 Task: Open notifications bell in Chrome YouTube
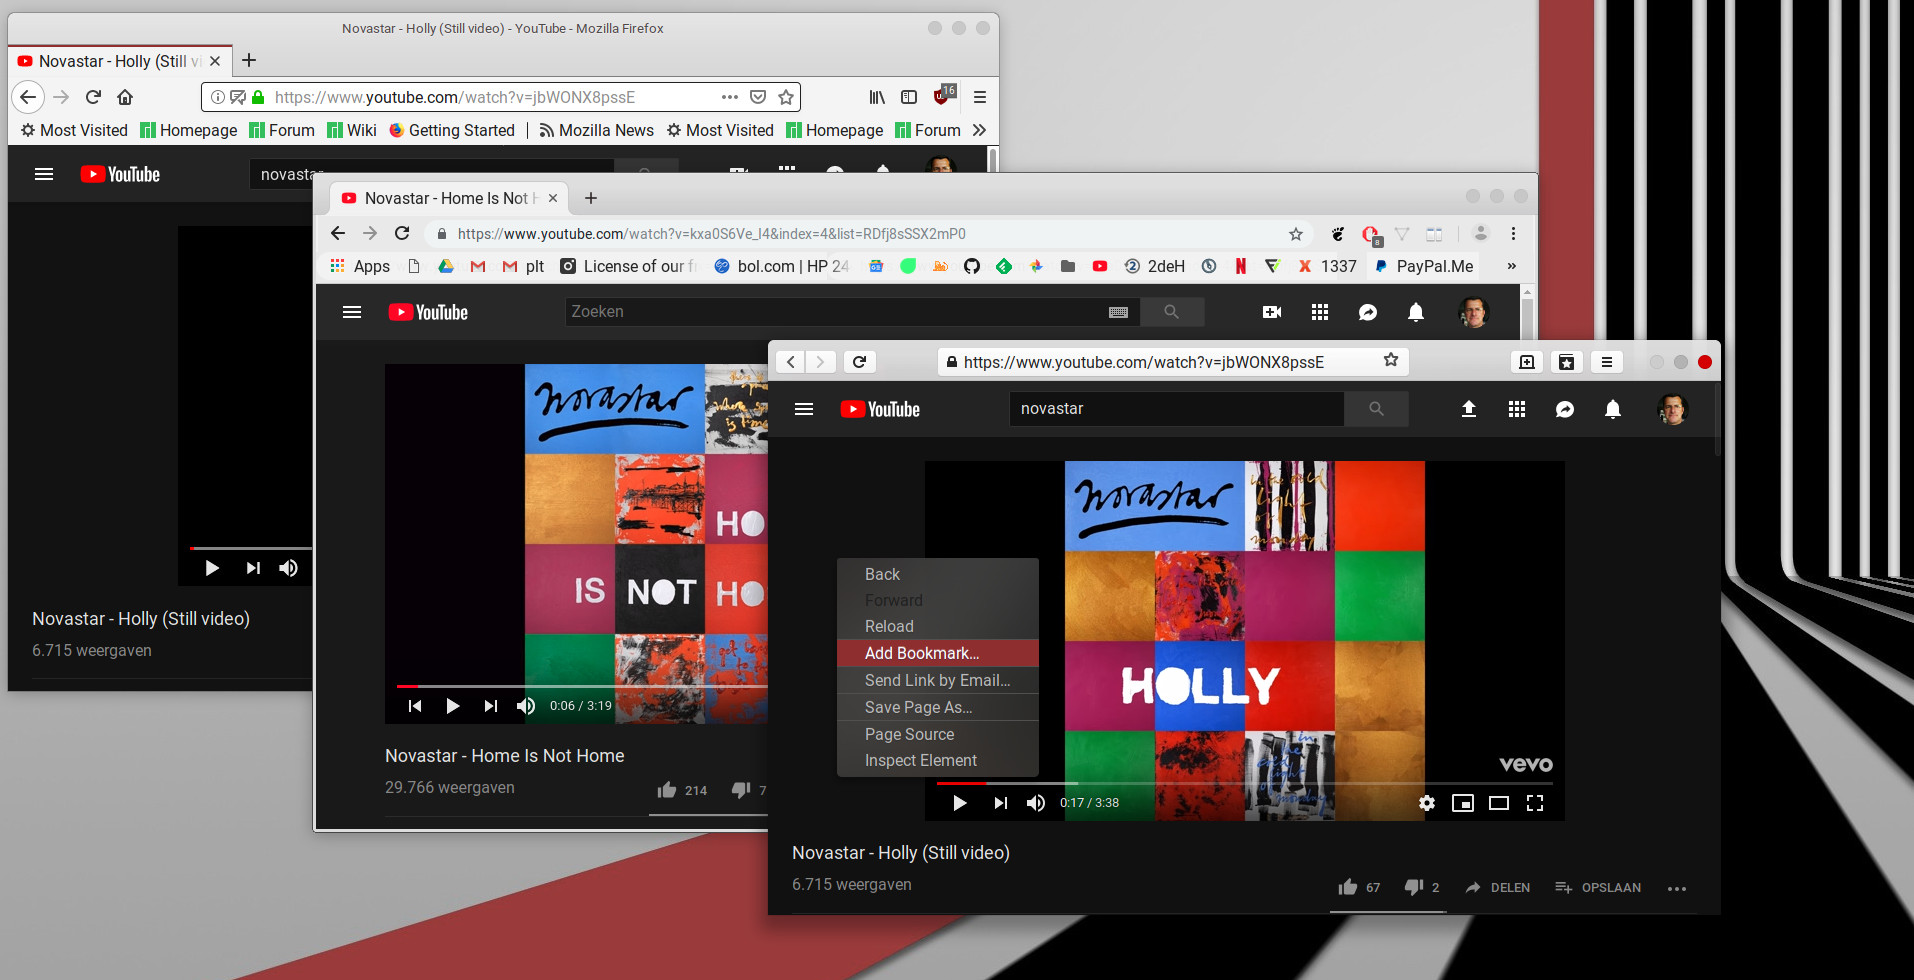[1416, 312]
